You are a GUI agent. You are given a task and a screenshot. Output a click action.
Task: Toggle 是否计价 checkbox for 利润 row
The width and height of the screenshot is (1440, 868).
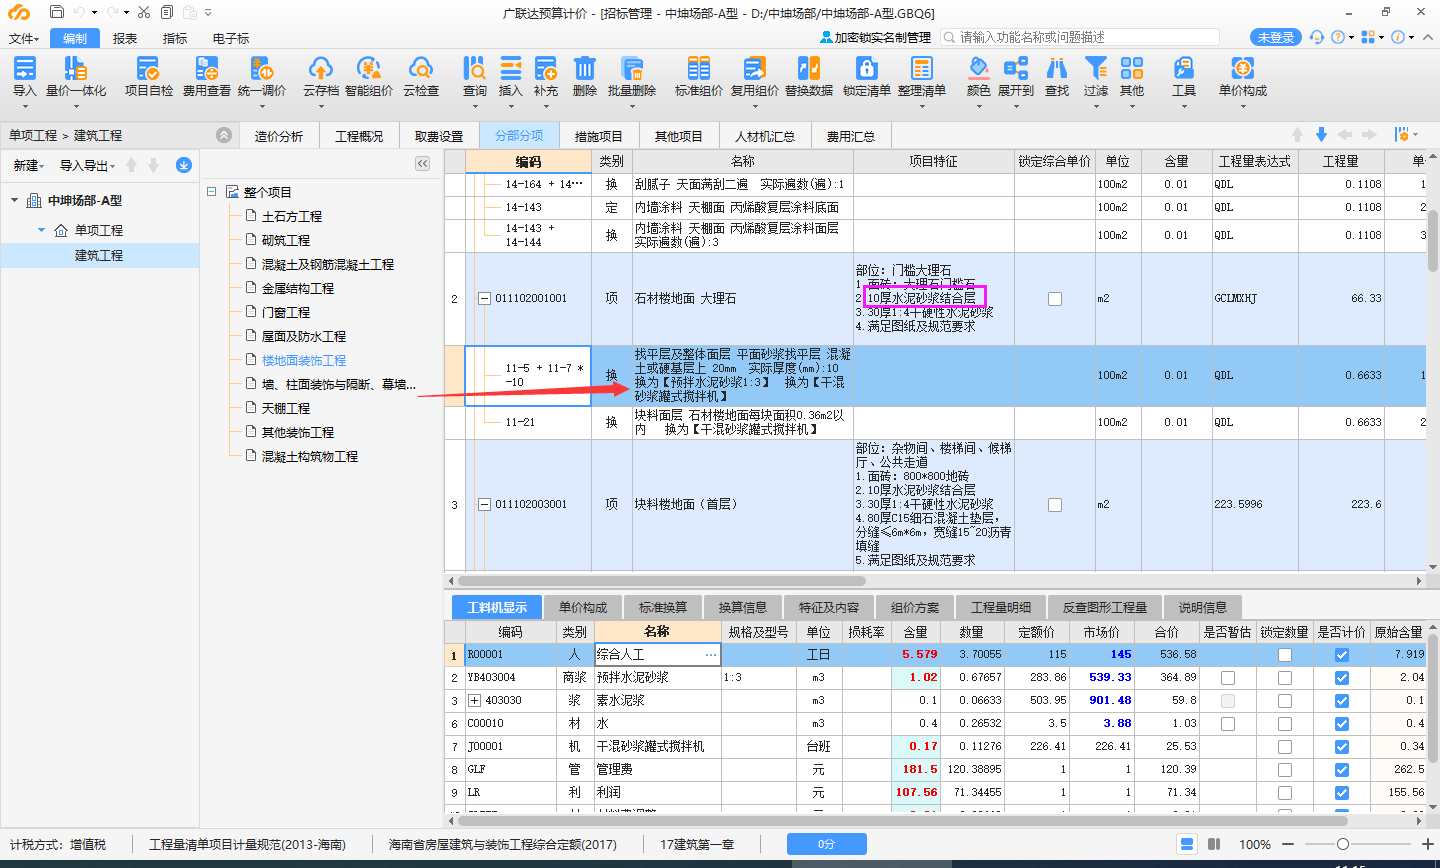(1342, 793)
